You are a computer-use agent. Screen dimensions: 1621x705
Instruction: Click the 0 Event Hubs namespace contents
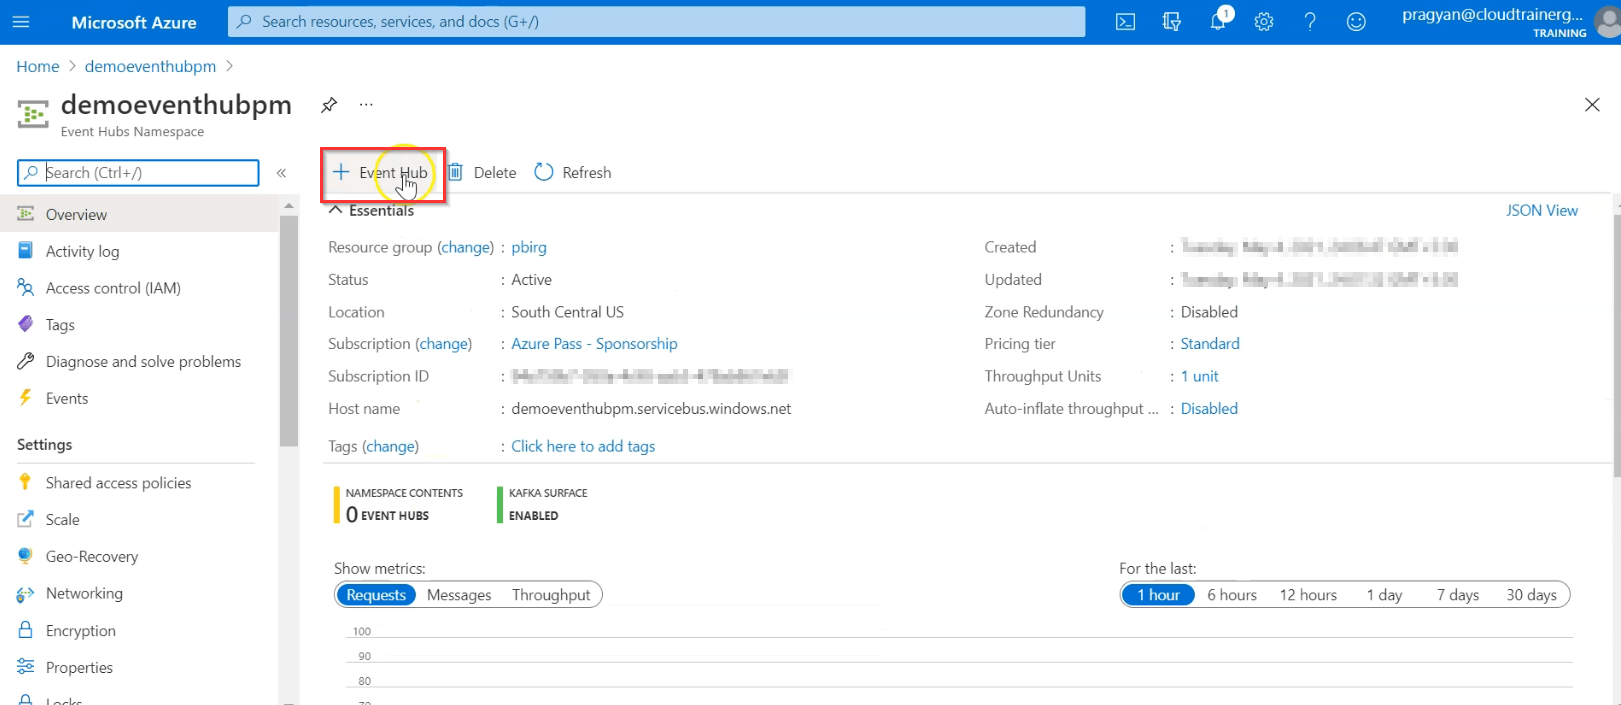coord(398,505)
